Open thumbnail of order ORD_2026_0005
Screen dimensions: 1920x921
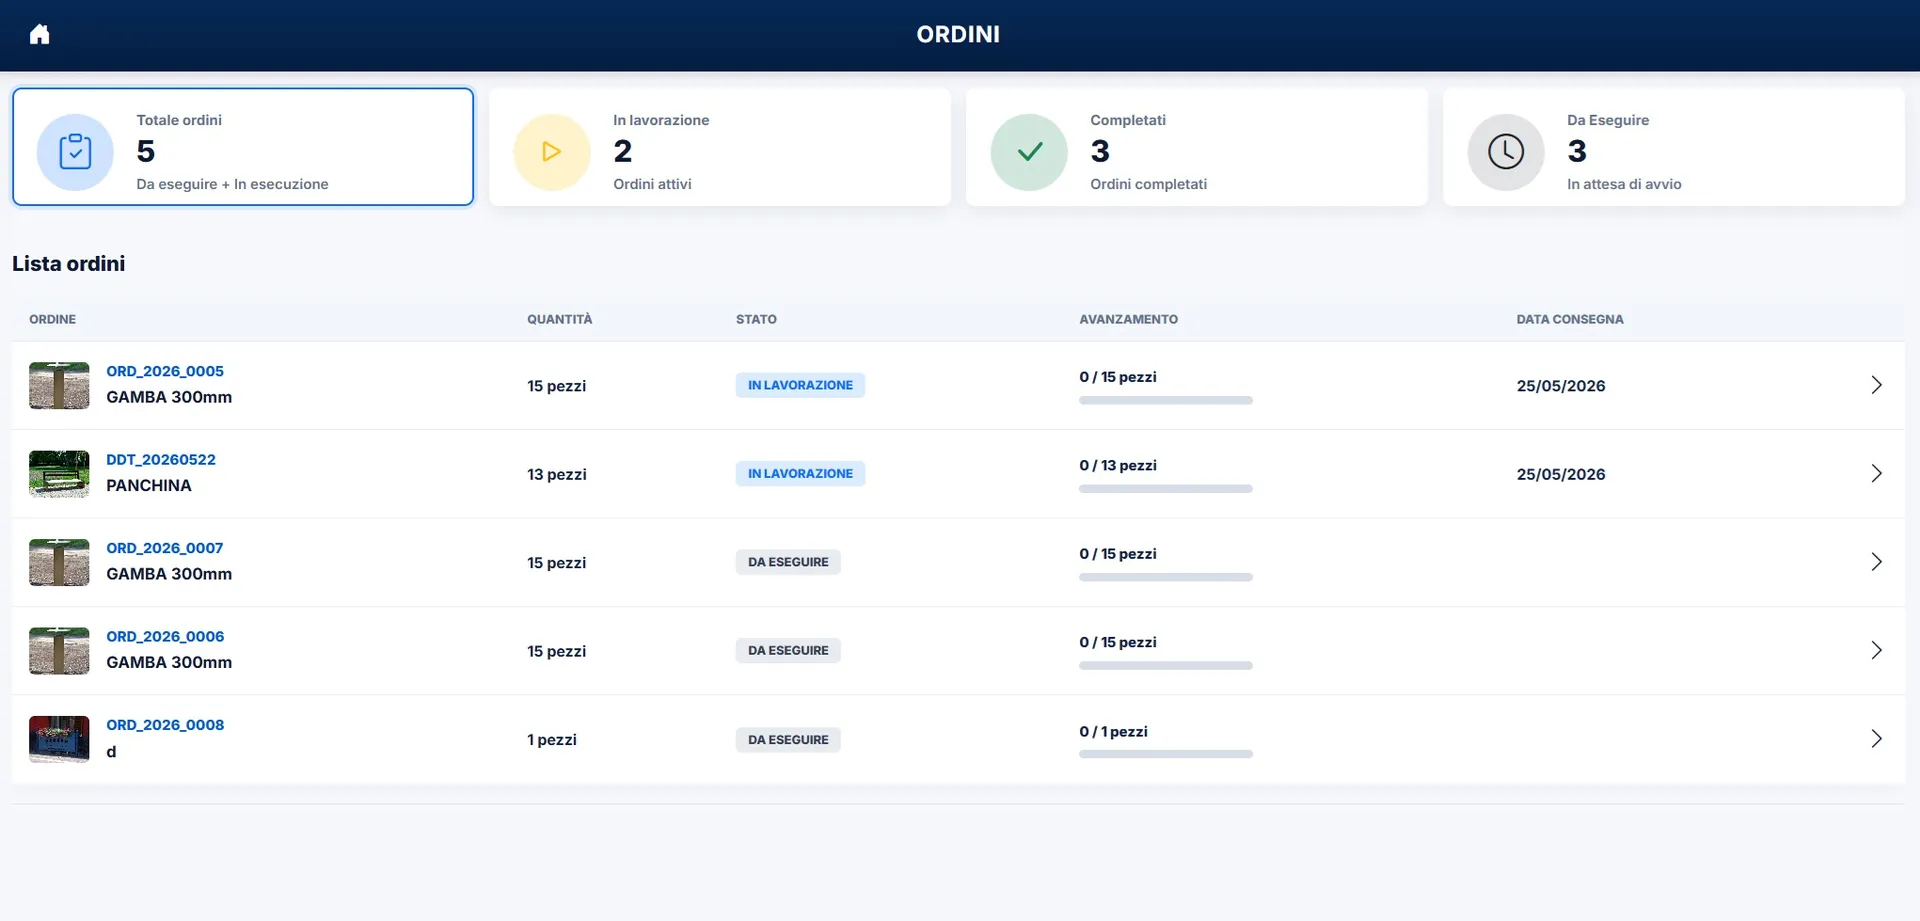[59, 386]
